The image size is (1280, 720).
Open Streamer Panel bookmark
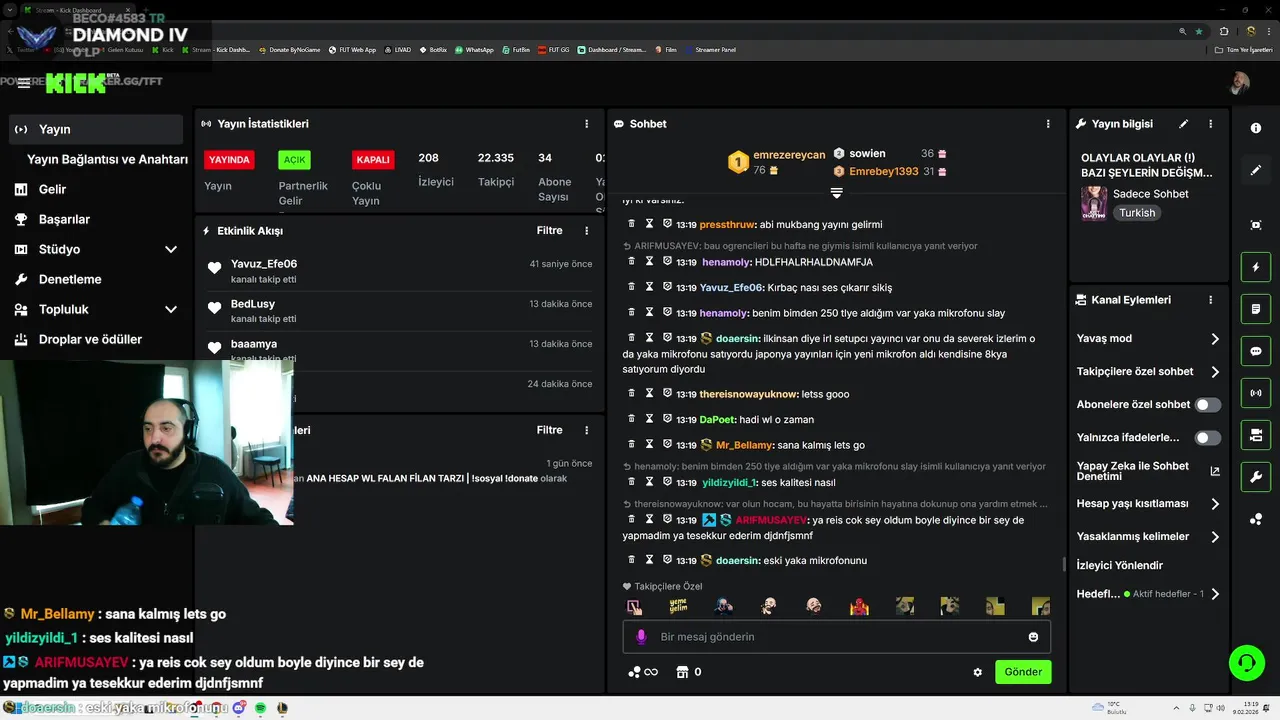(709, 49)
